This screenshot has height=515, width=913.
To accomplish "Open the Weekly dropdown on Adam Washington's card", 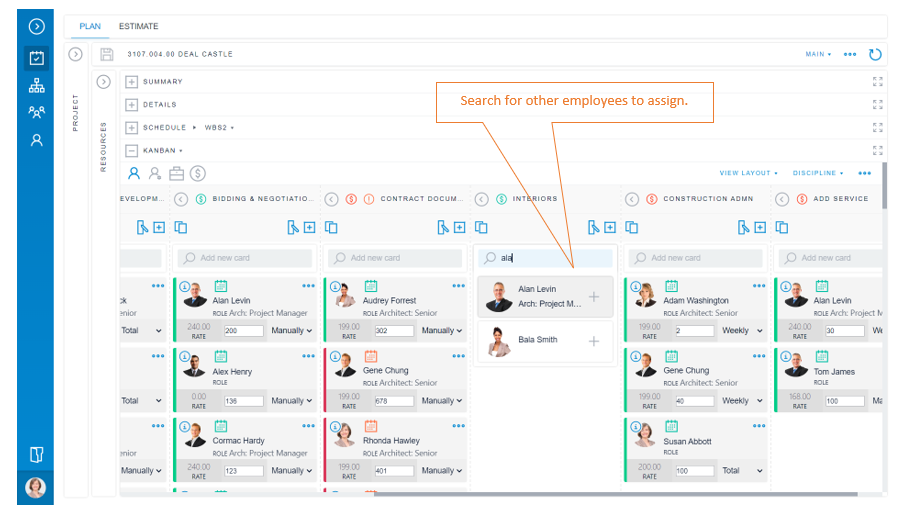I will (x=740, y=330).
